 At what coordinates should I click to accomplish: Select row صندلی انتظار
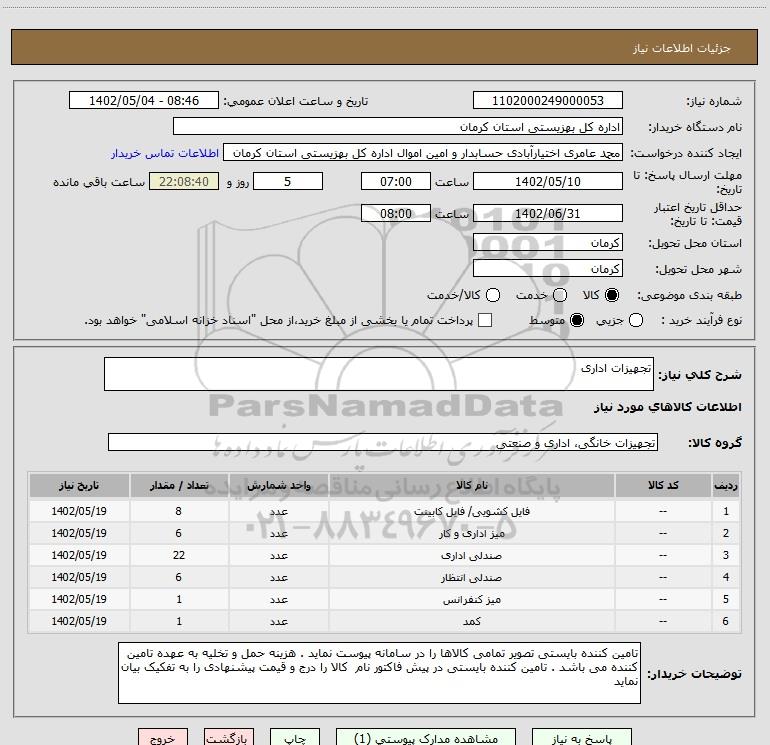(x=385, y=578)
